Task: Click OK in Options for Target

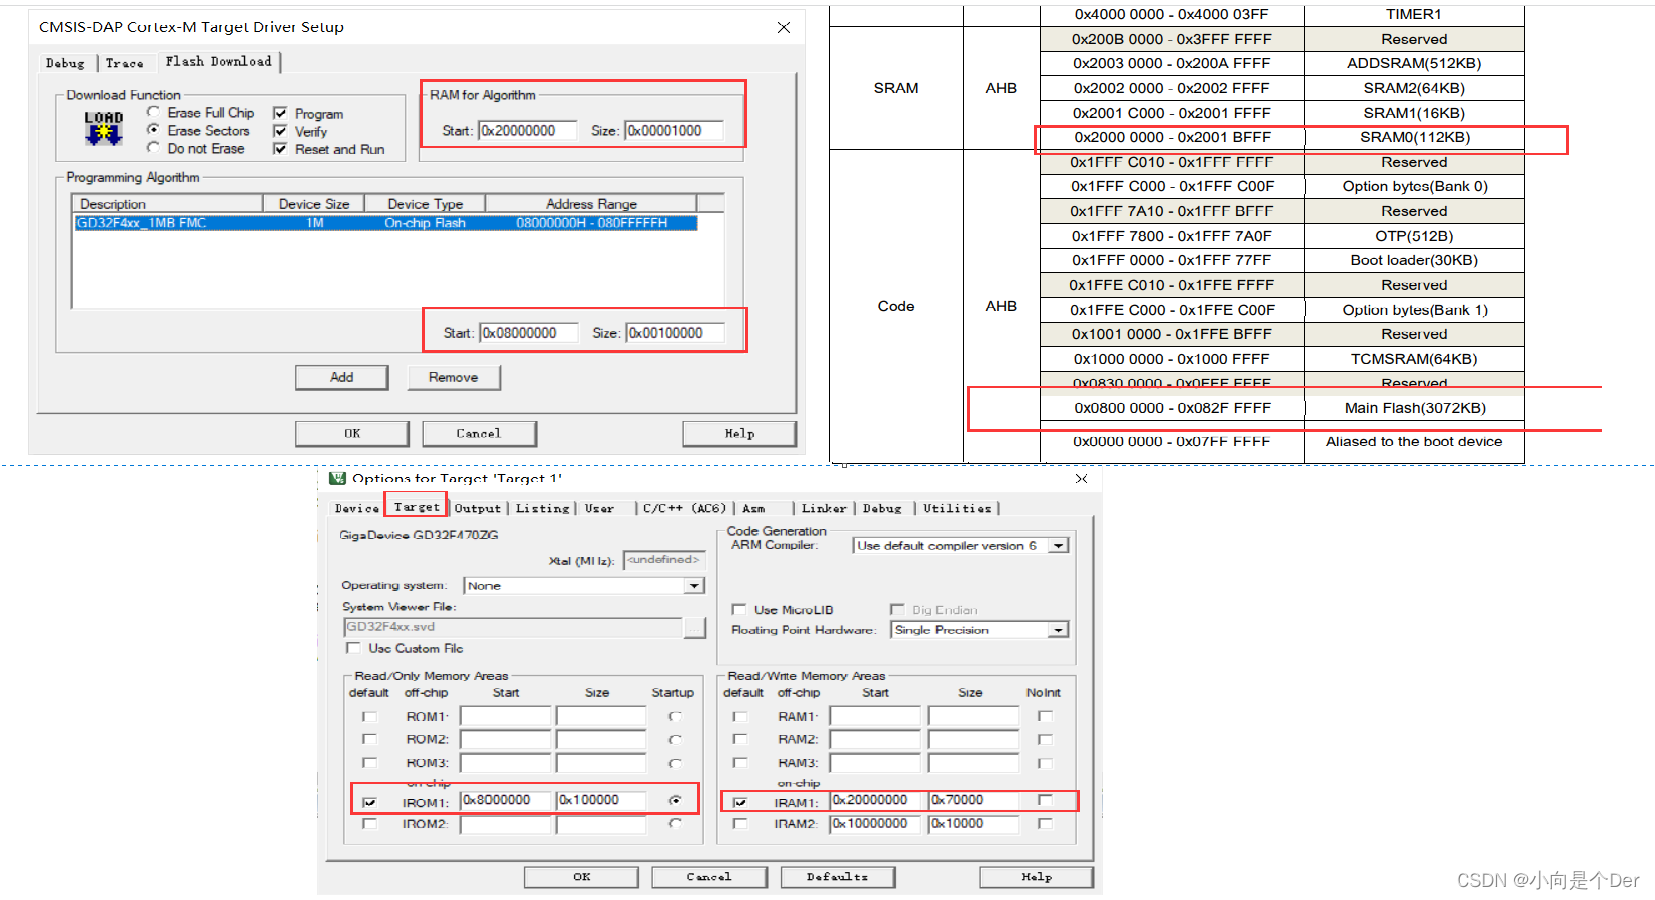Action: [x=582, y=877]
